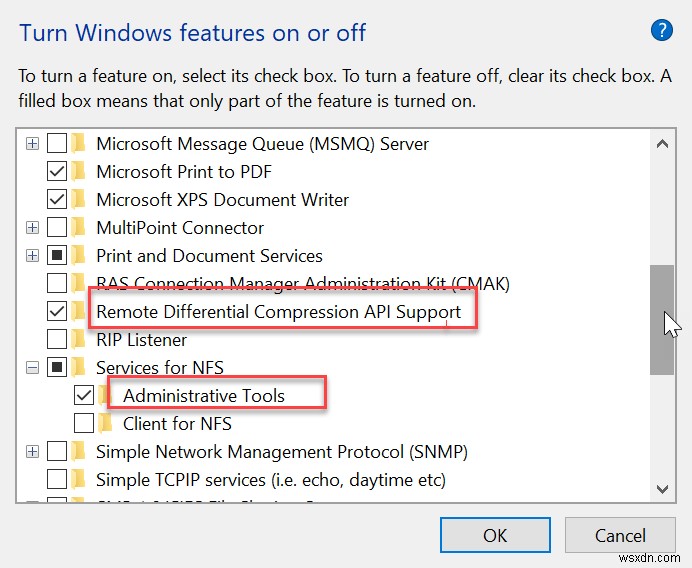Click the folder icon beside Client for NFS
692x568 pixels.
point(105,423)
